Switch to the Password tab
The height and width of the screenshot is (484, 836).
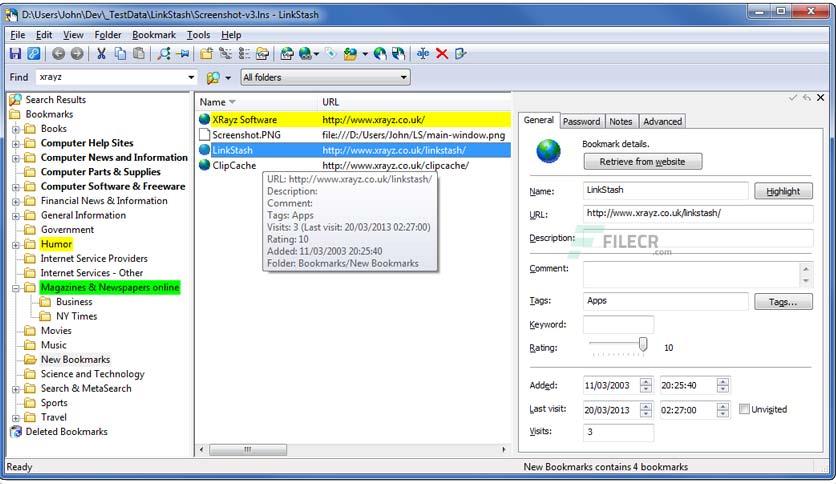point(581,122)
